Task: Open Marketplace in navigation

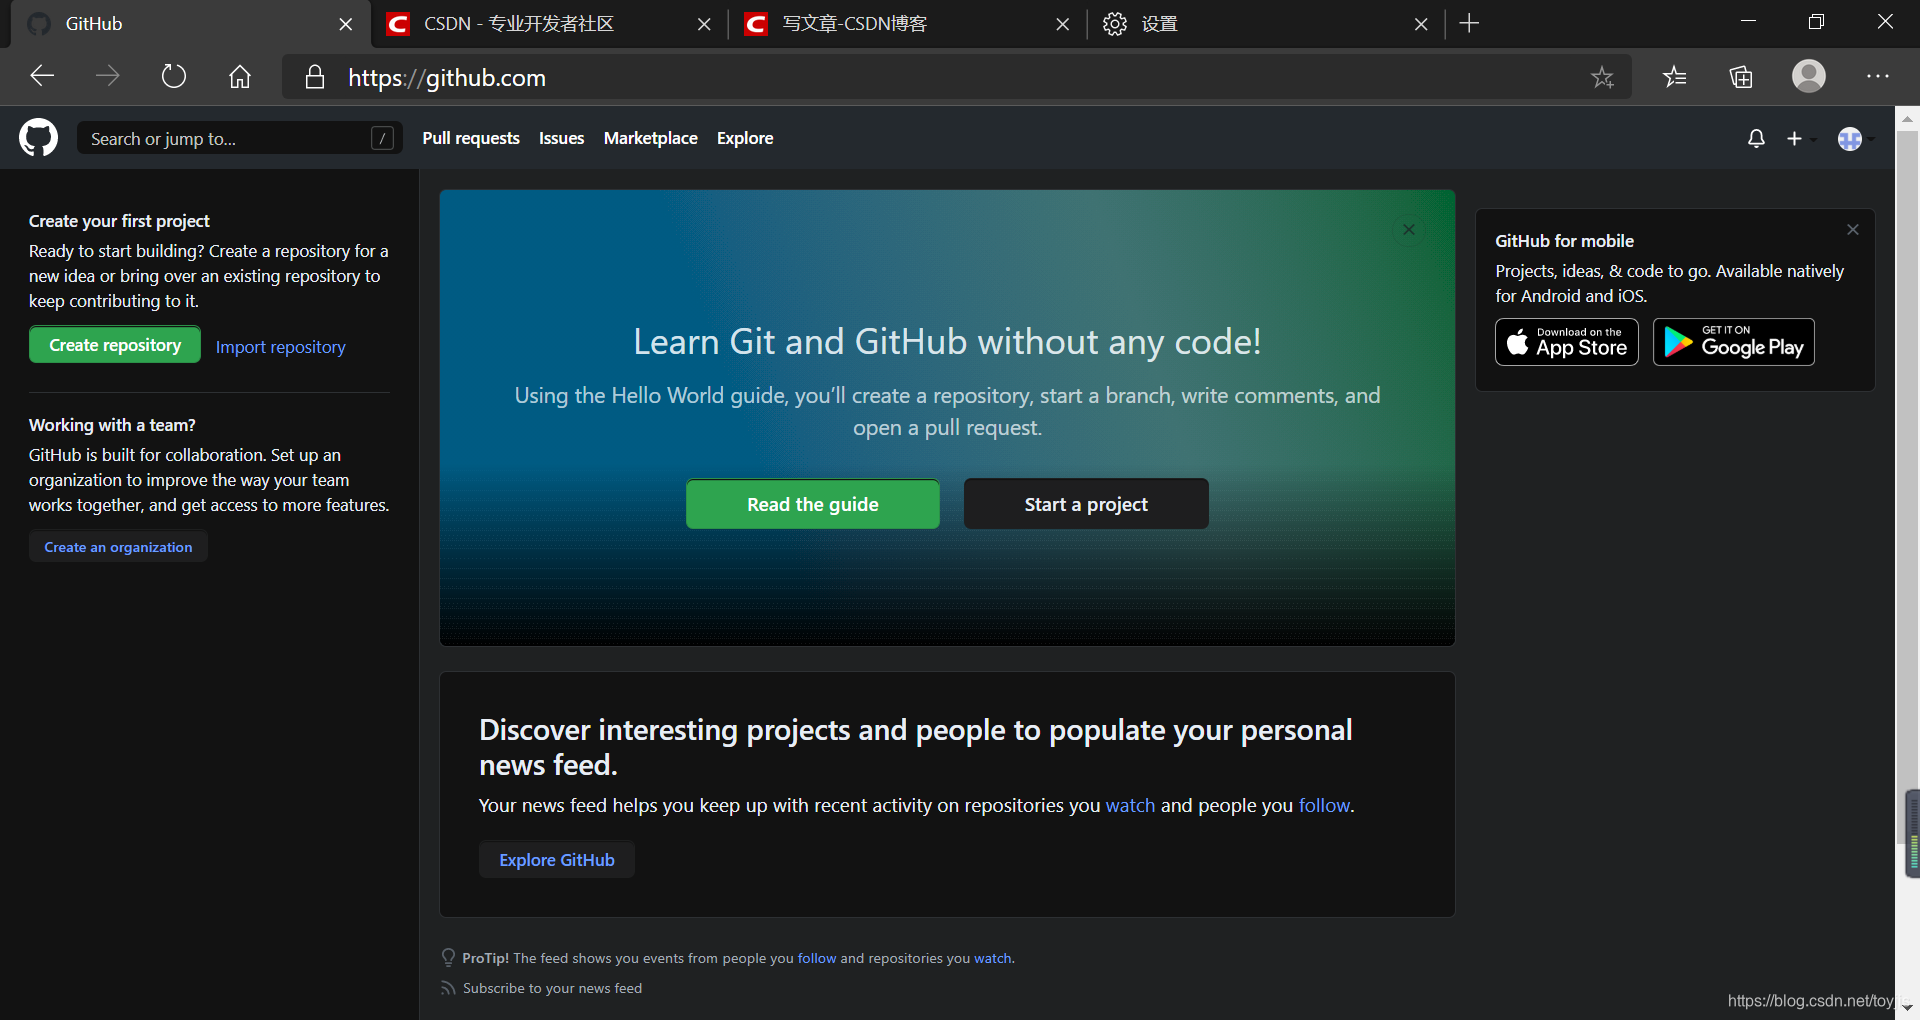Action: [x=650, y=138]
